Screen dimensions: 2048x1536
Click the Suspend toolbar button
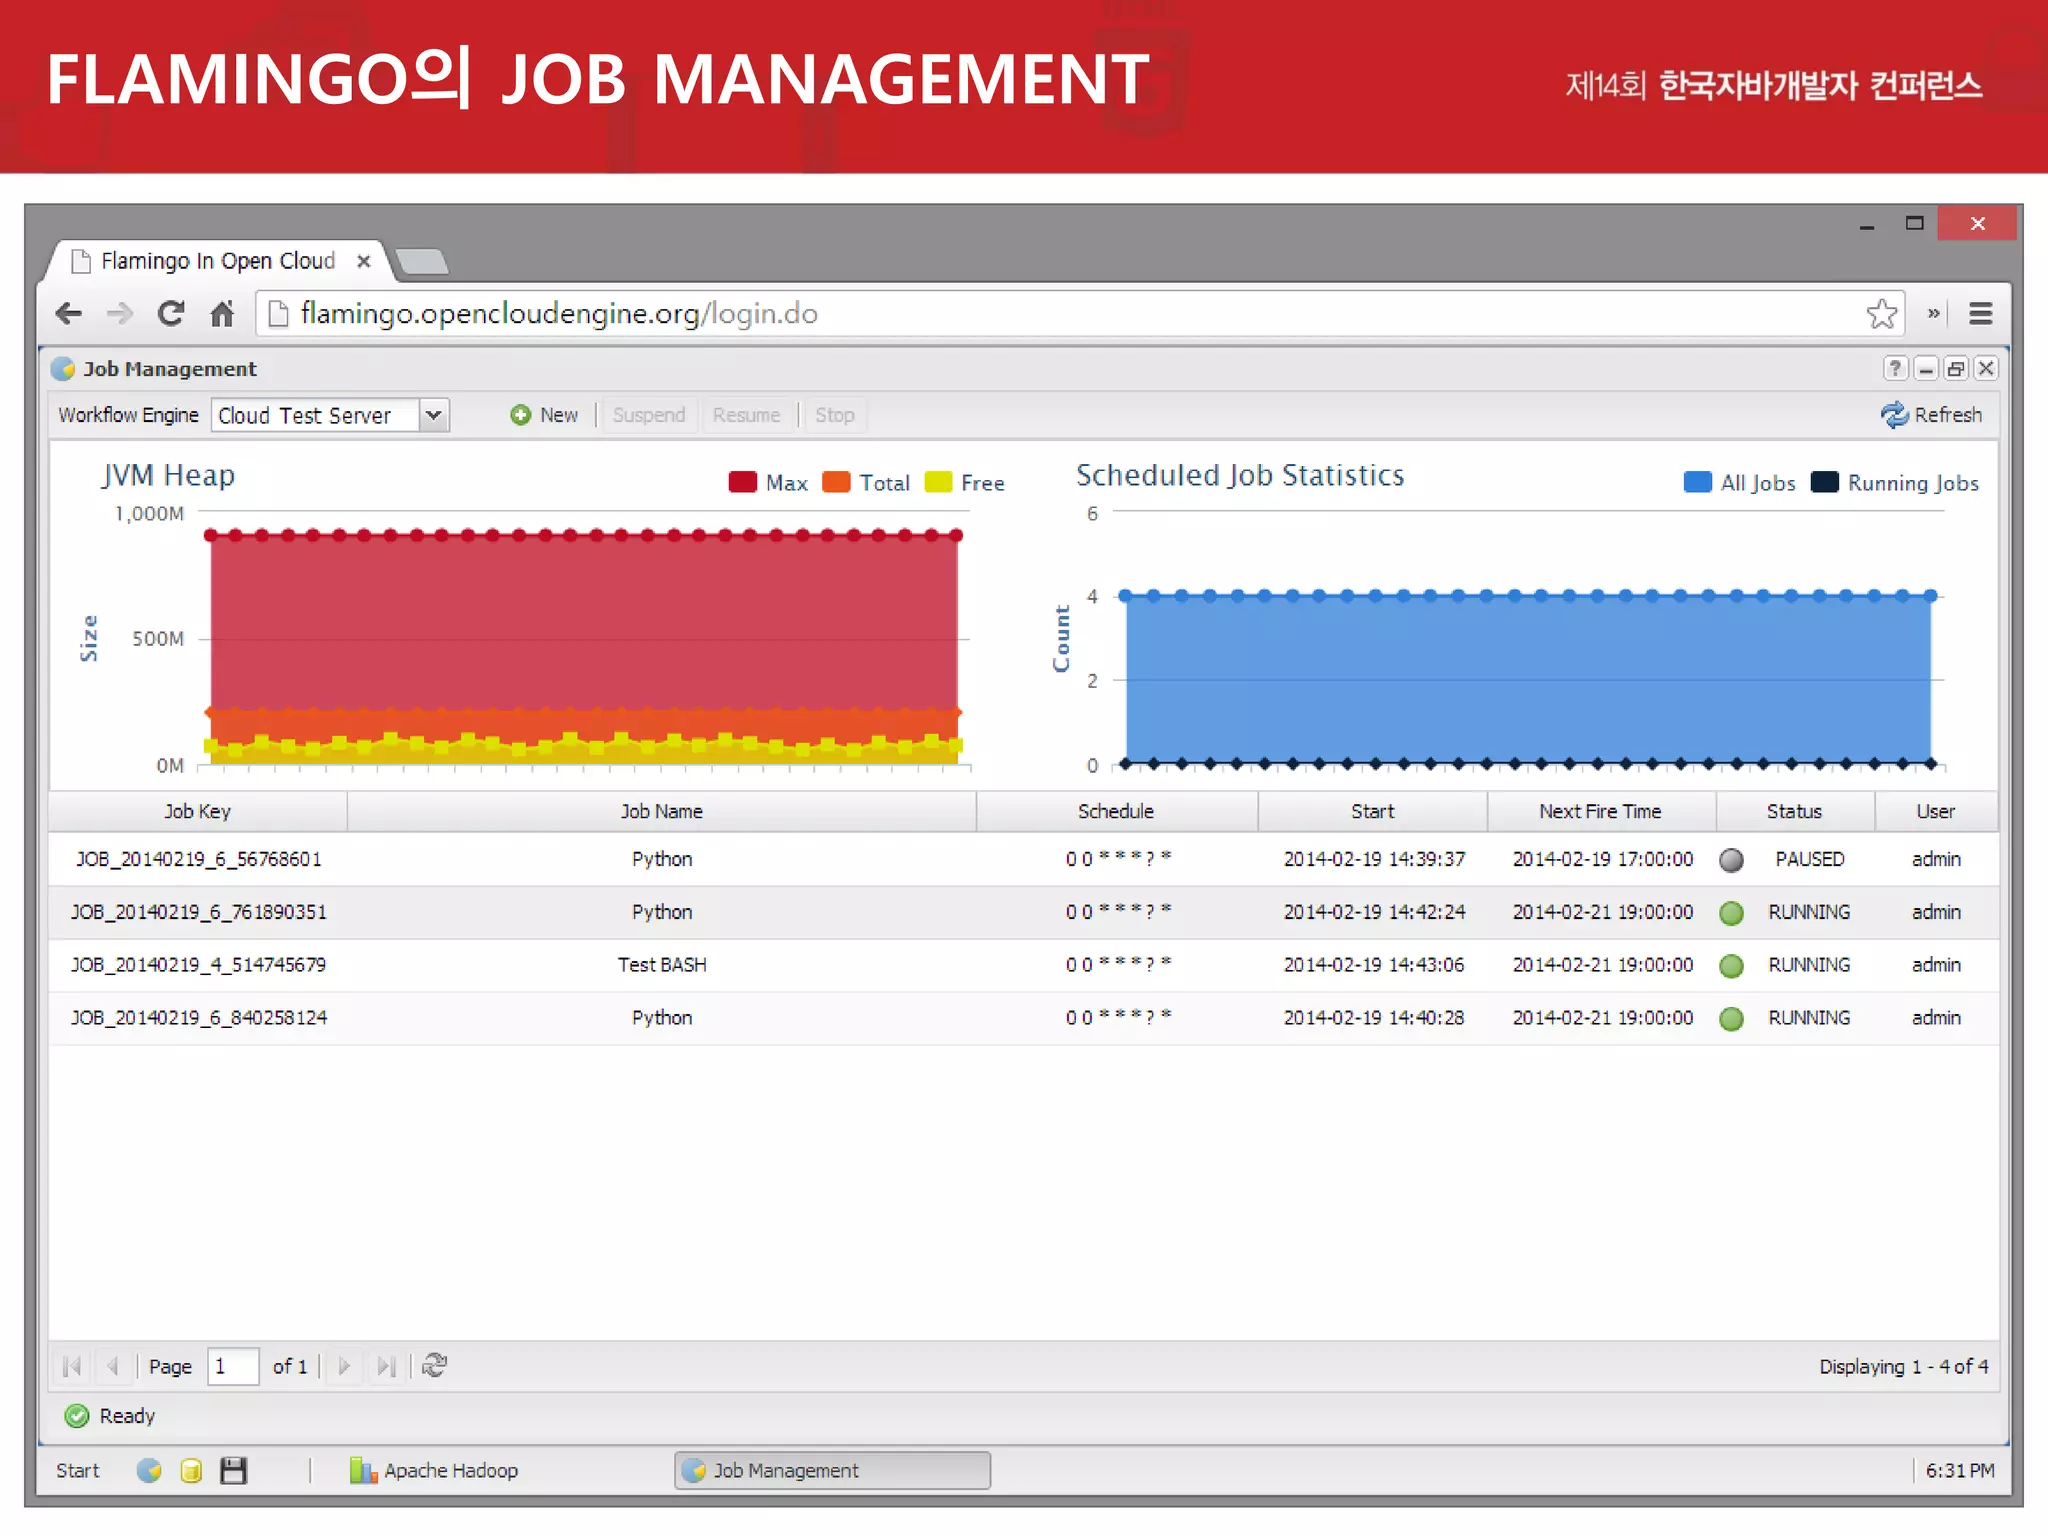pos(649,415)
